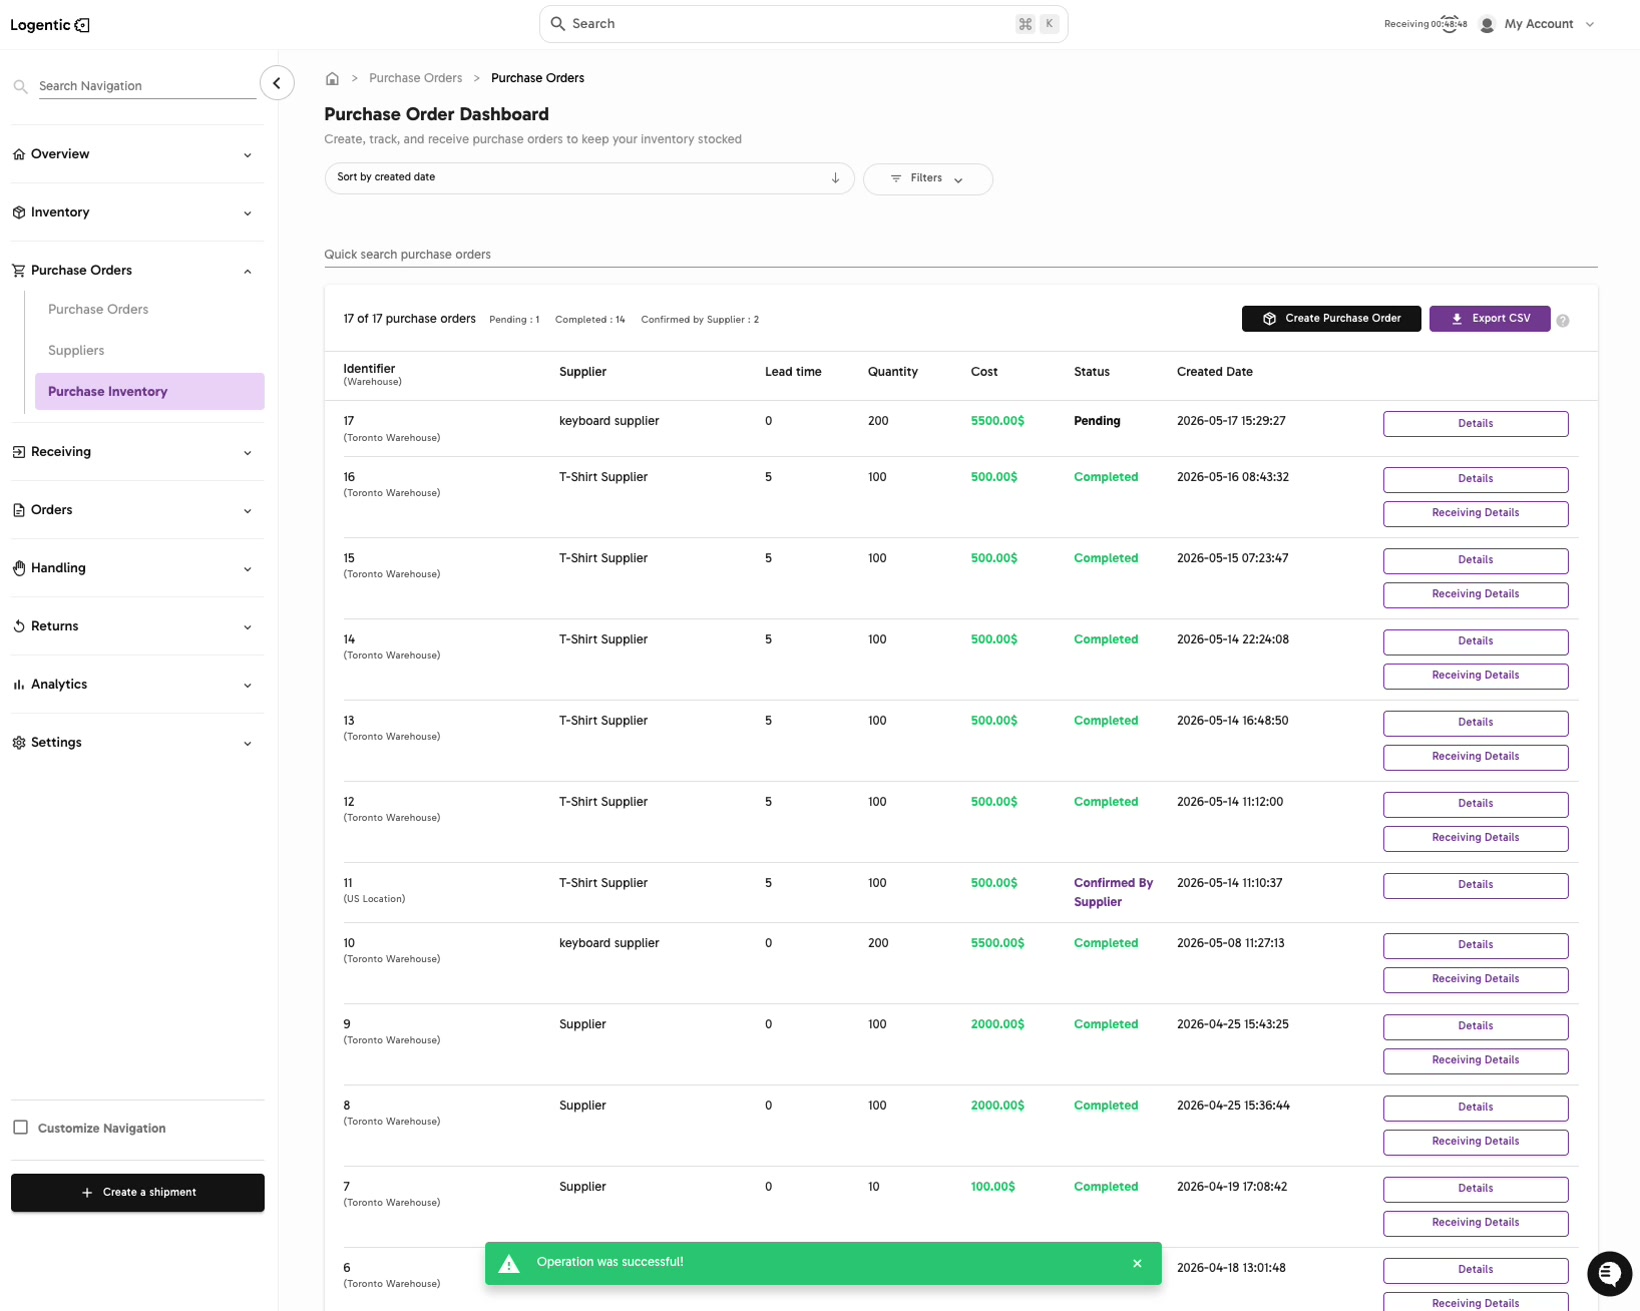
Task: Click the Created Date column header
Action: point(1214,372)
